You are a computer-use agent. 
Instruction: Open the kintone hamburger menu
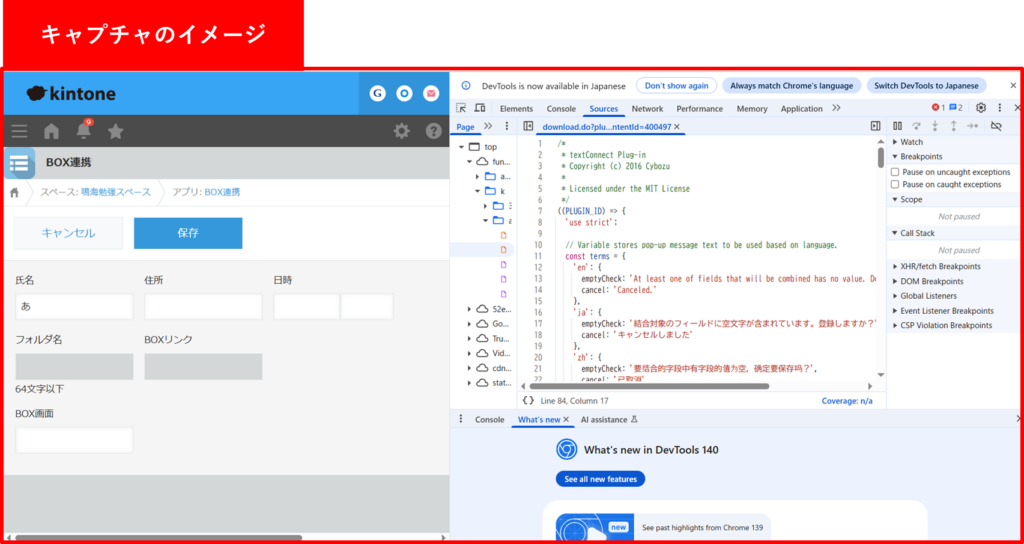pyautogui.click(x=19, y=131)
